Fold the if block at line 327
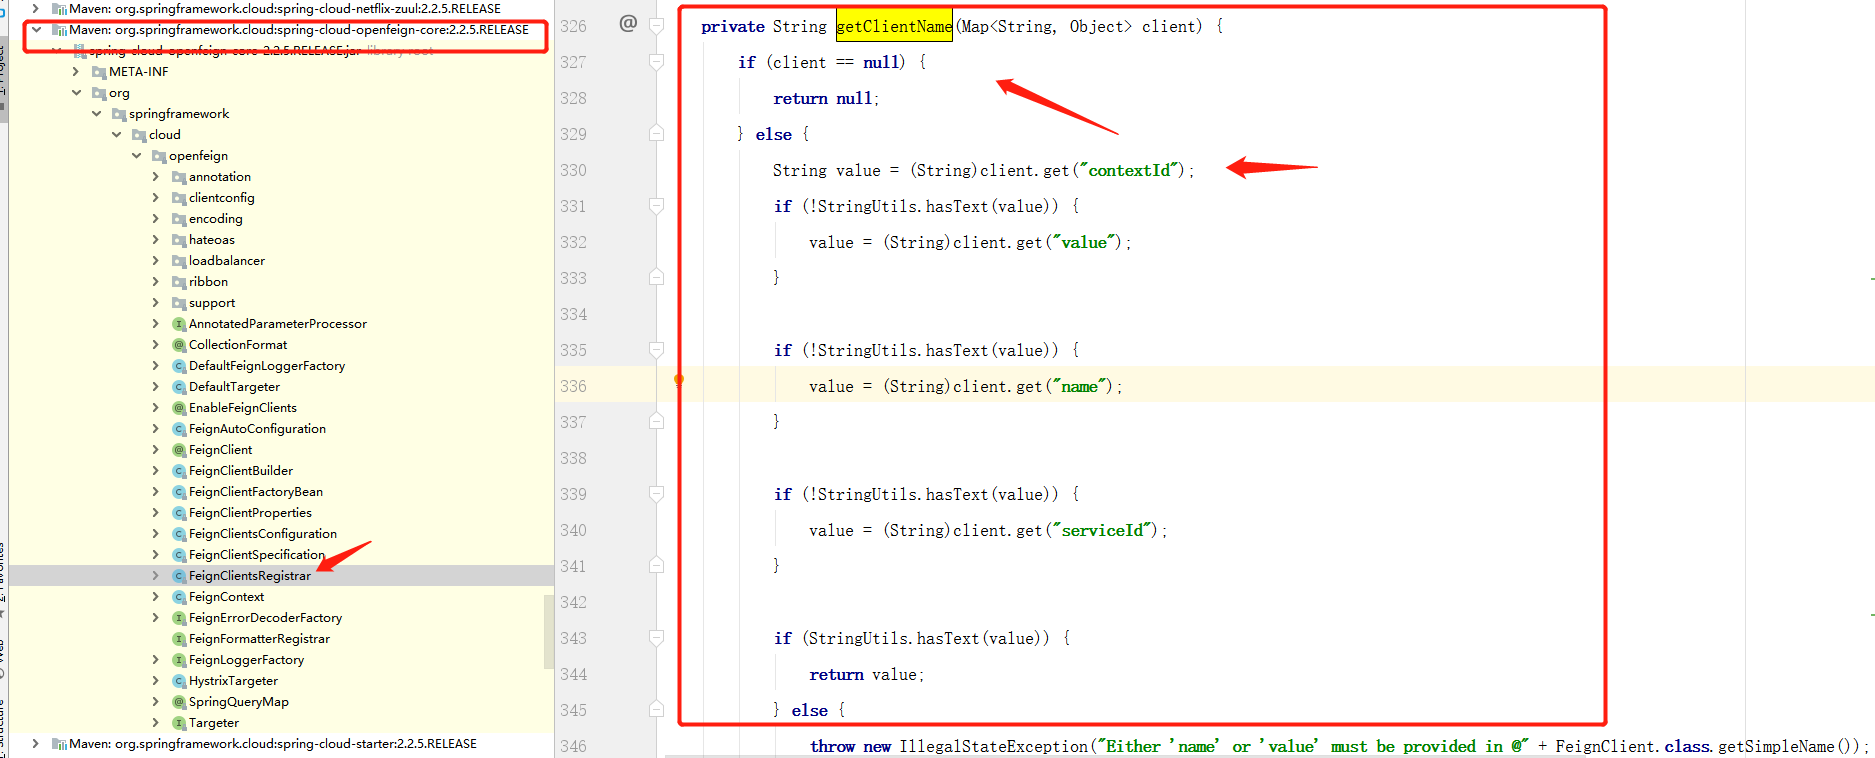The image size is (1875, 758). [657, 62]
